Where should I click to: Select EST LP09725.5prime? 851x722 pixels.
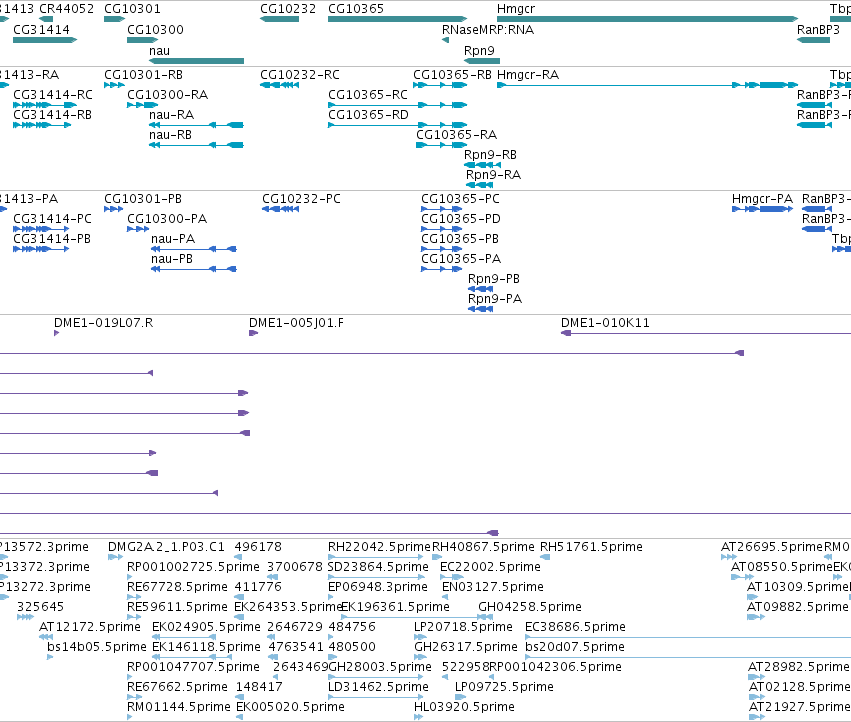(504, 687)
